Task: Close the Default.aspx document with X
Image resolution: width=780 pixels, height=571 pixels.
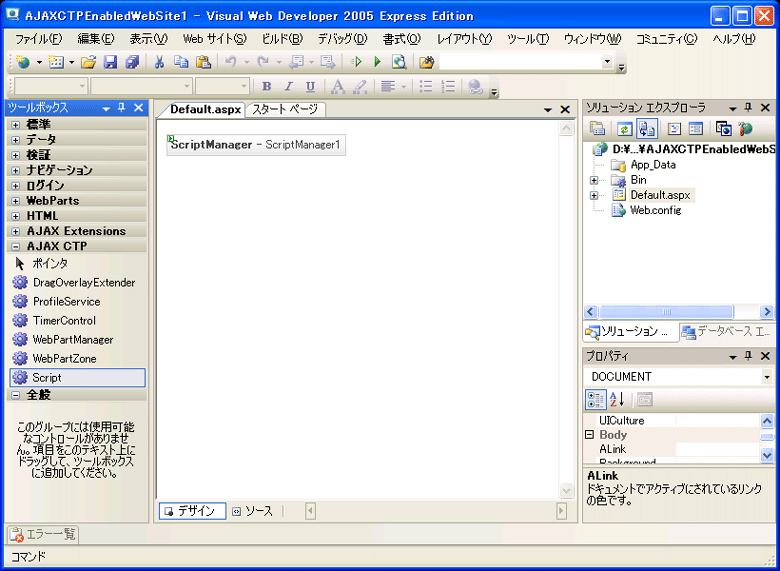Action: [x=565, y=109]
